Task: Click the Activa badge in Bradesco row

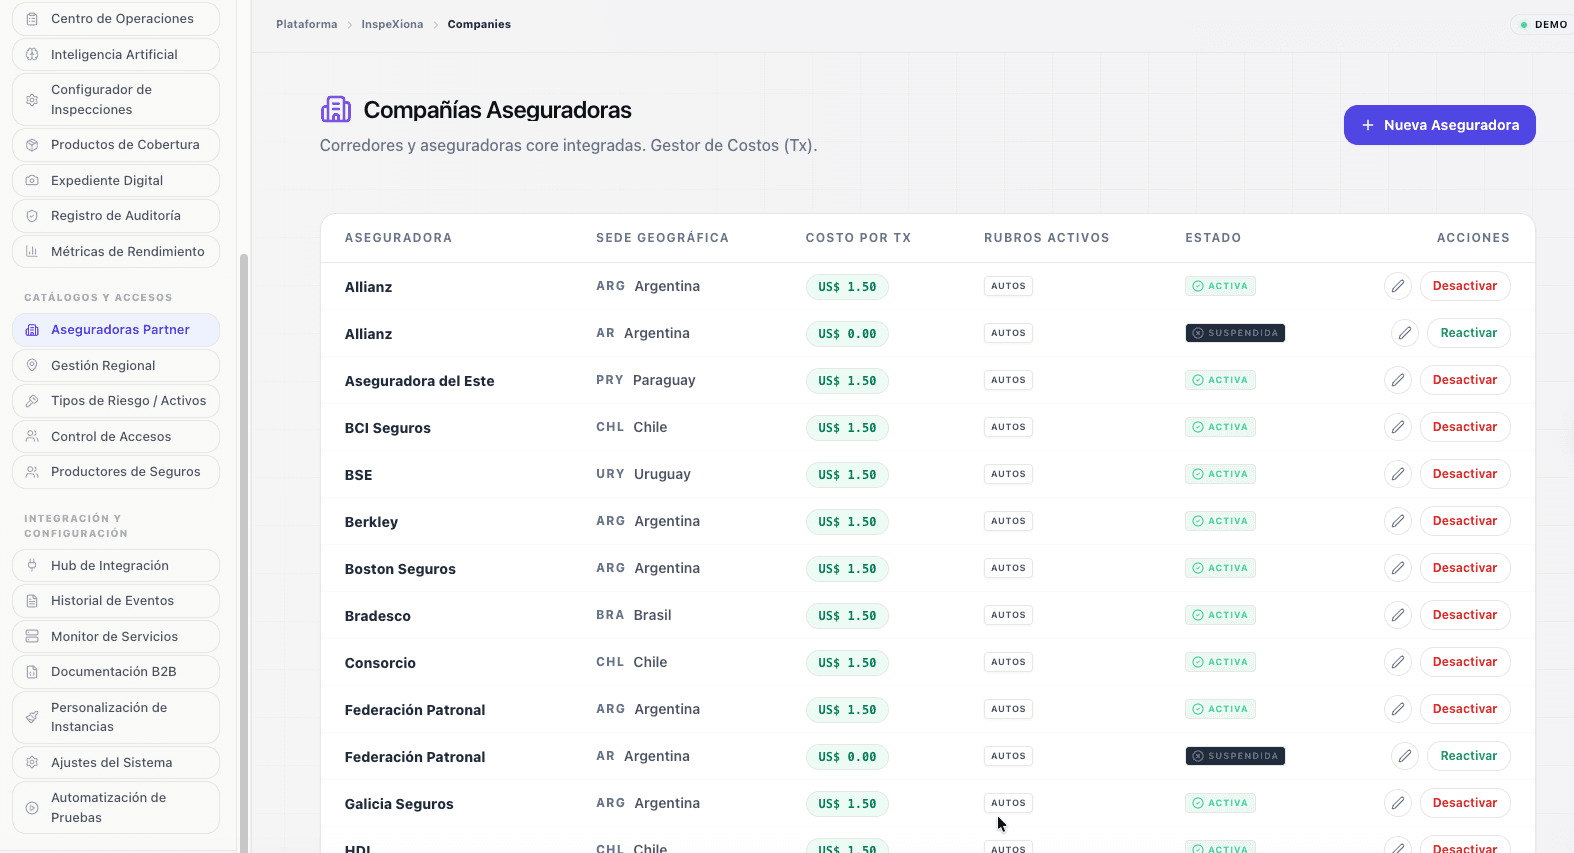Action: 1220,615
